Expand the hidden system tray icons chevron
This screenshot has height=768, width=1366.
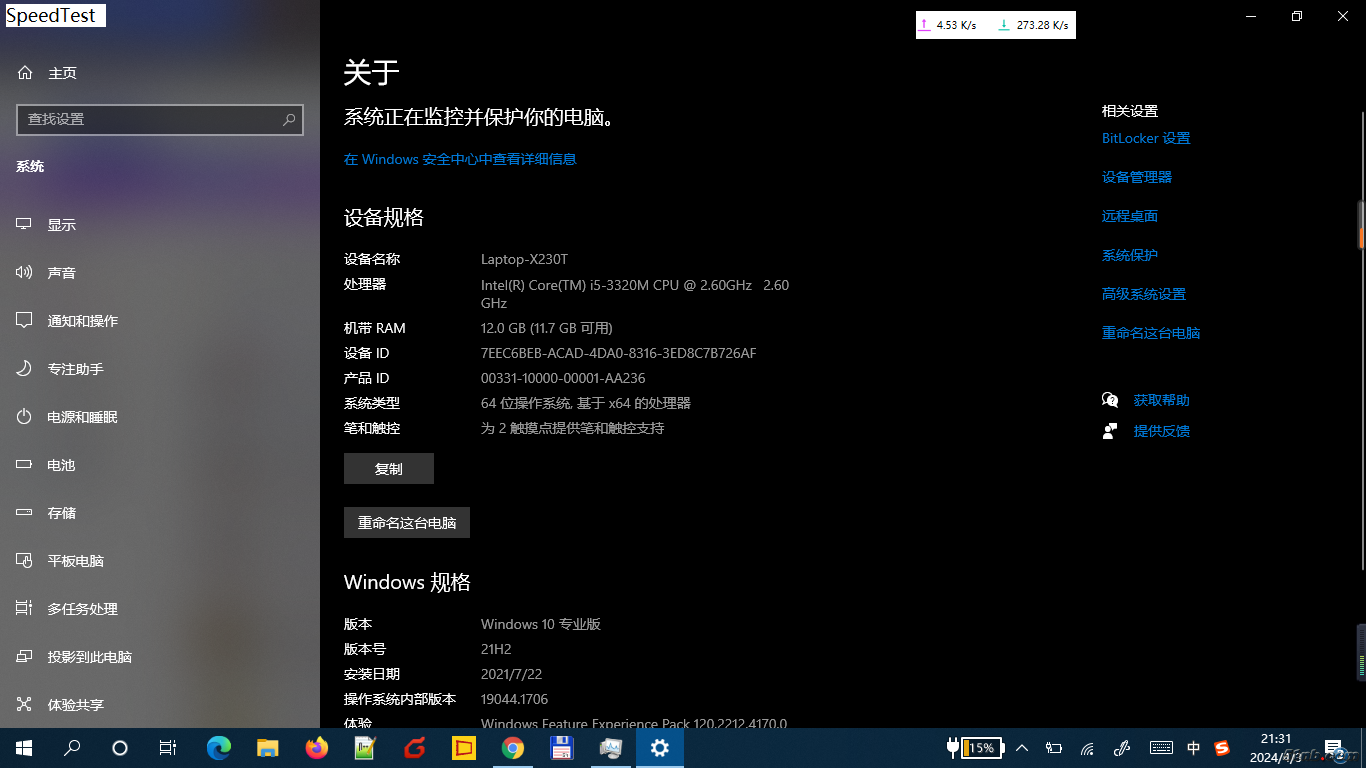1022,748
